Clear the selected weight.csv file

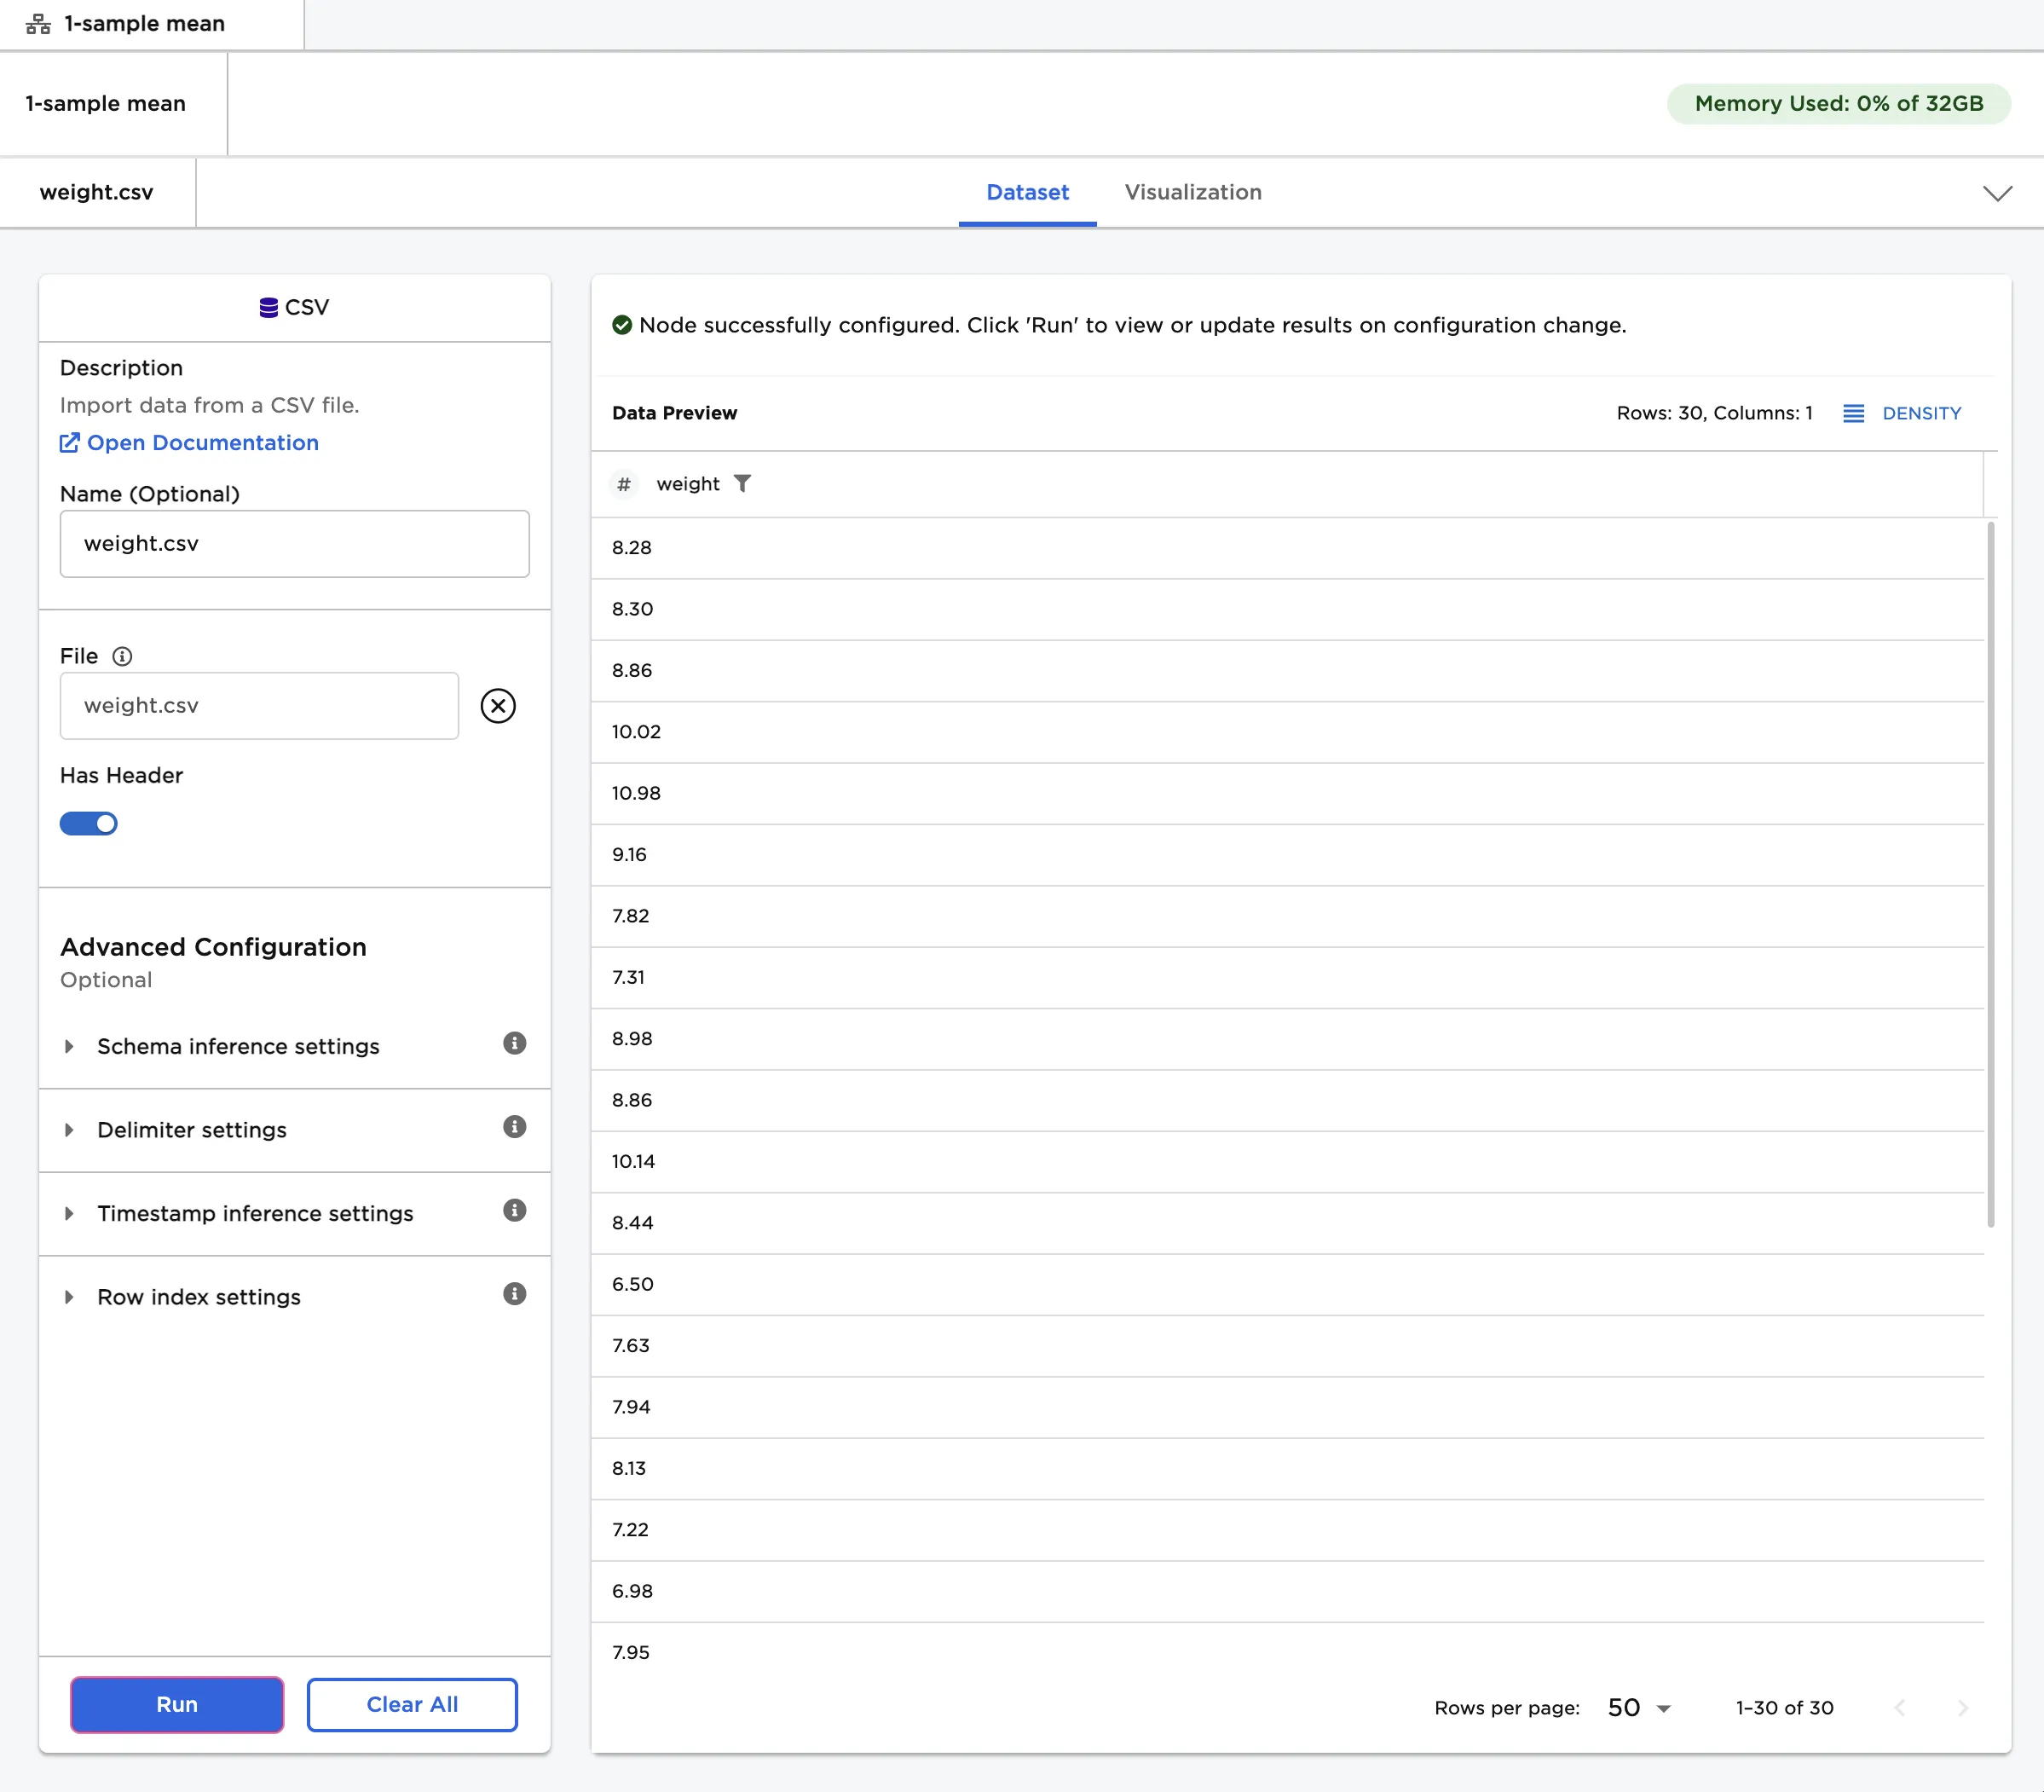tap(497, 706)
